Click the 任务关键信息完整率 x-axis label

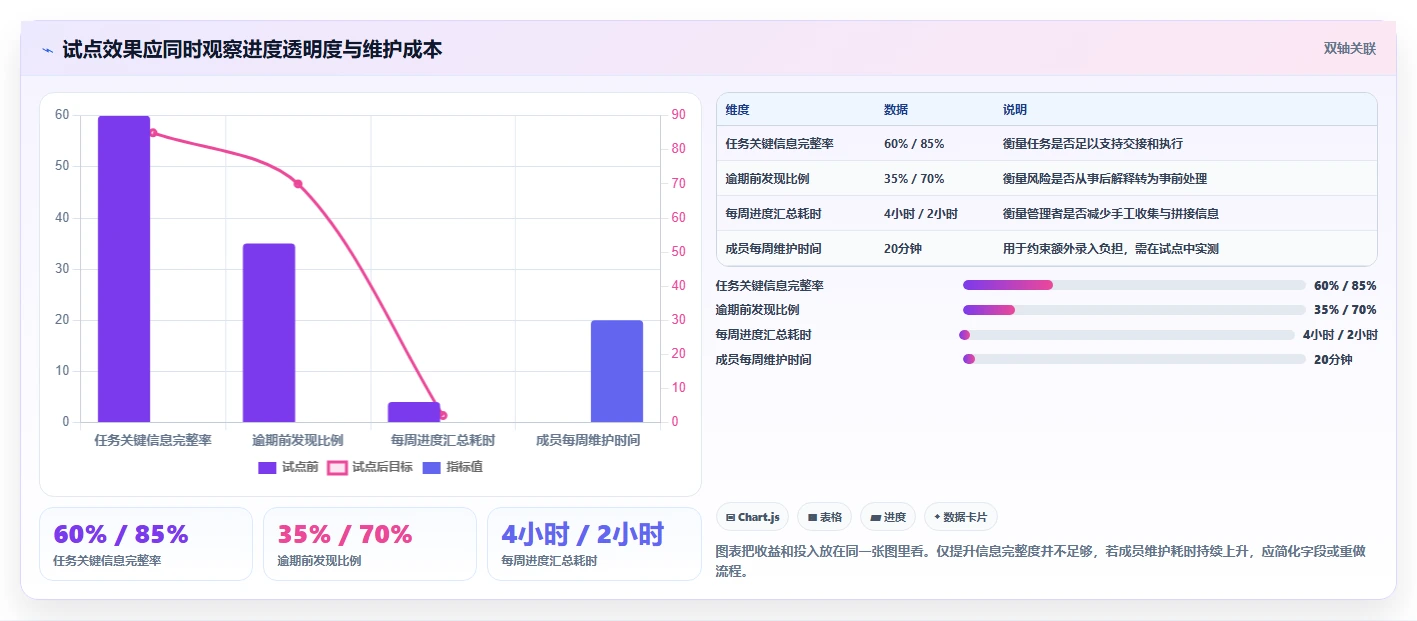pos(153,440)
